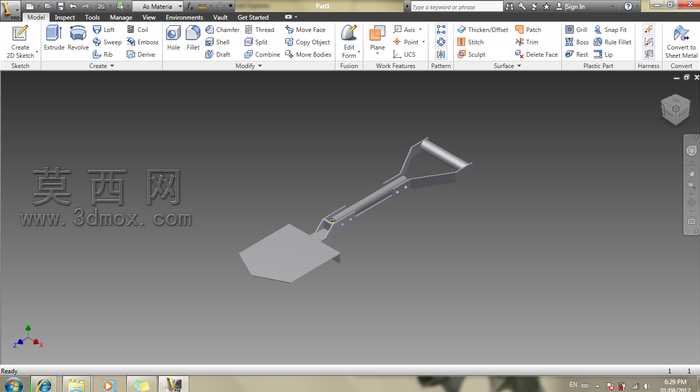The height and width of the screenshot is (392, 700).
Task: Open Edit Form in Fusion
Action: click(x=349, y=42)
